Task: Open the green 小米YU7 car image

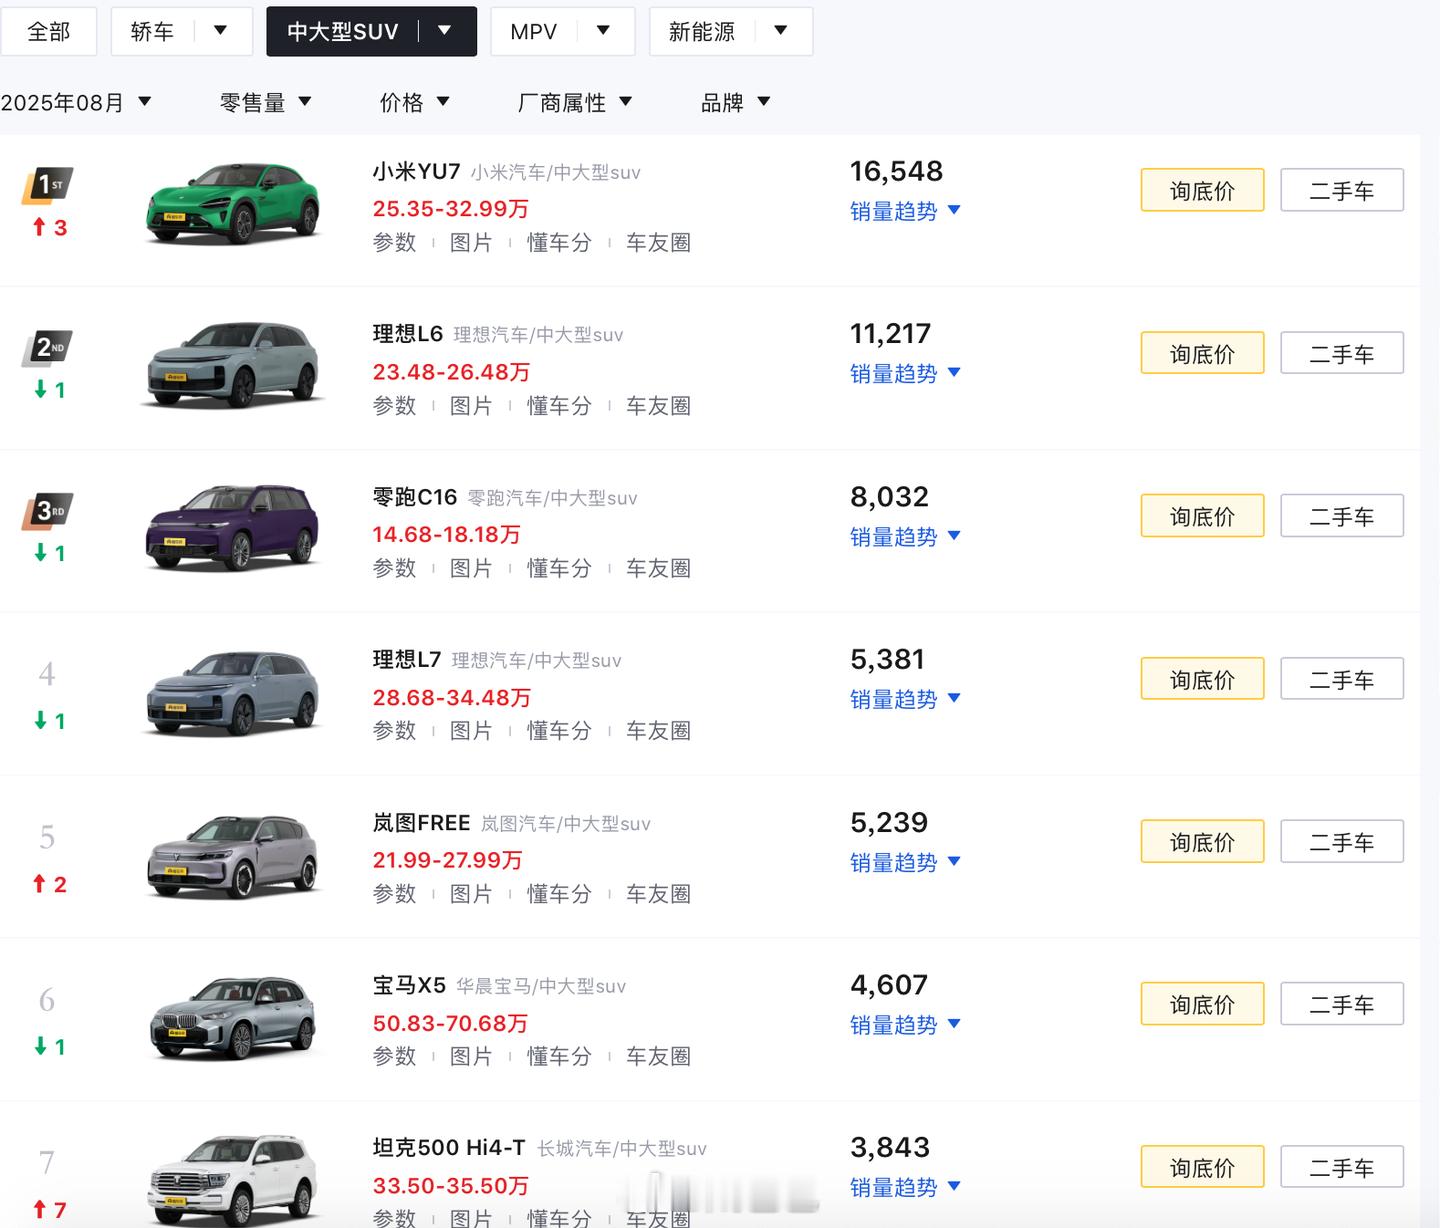Action: coord(233,204)
